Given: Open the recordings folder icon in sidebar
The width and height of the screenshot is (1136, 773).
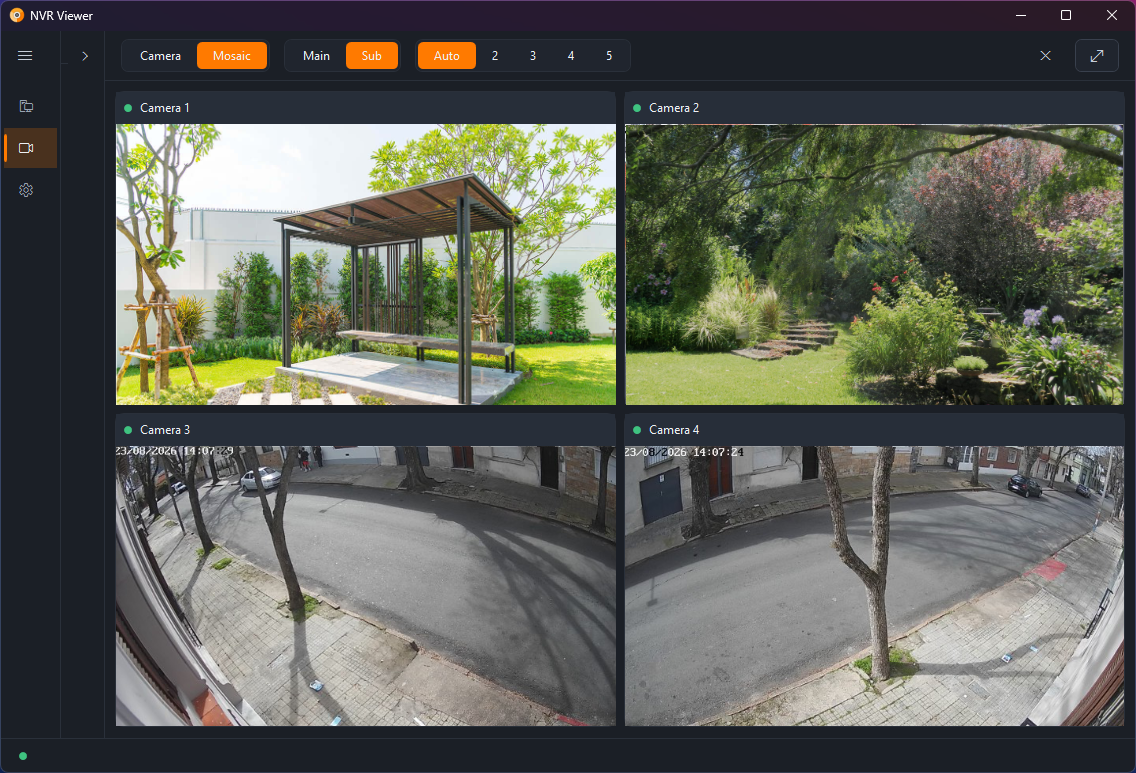Looking at the screenshot, I should 26,106.
